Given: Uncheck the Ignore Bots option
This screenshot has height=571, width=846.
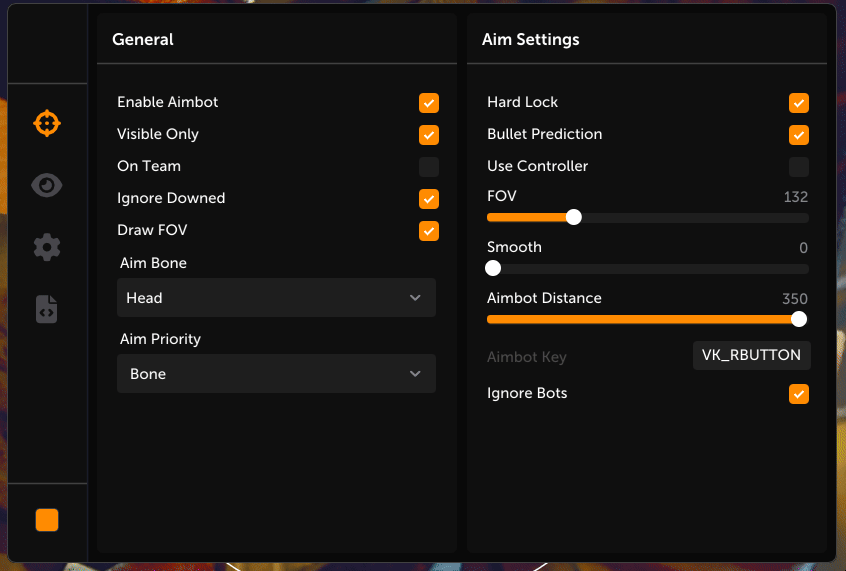Looking at the screenshot, I should [x=799, y=394].
